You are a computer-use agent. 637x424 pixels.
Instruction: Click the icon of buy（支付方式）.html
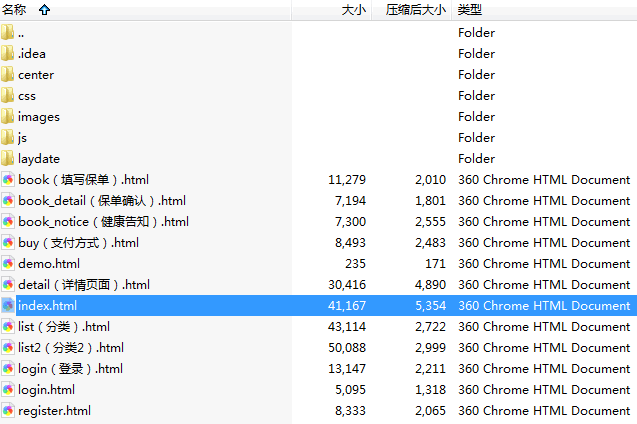[8, 243]
